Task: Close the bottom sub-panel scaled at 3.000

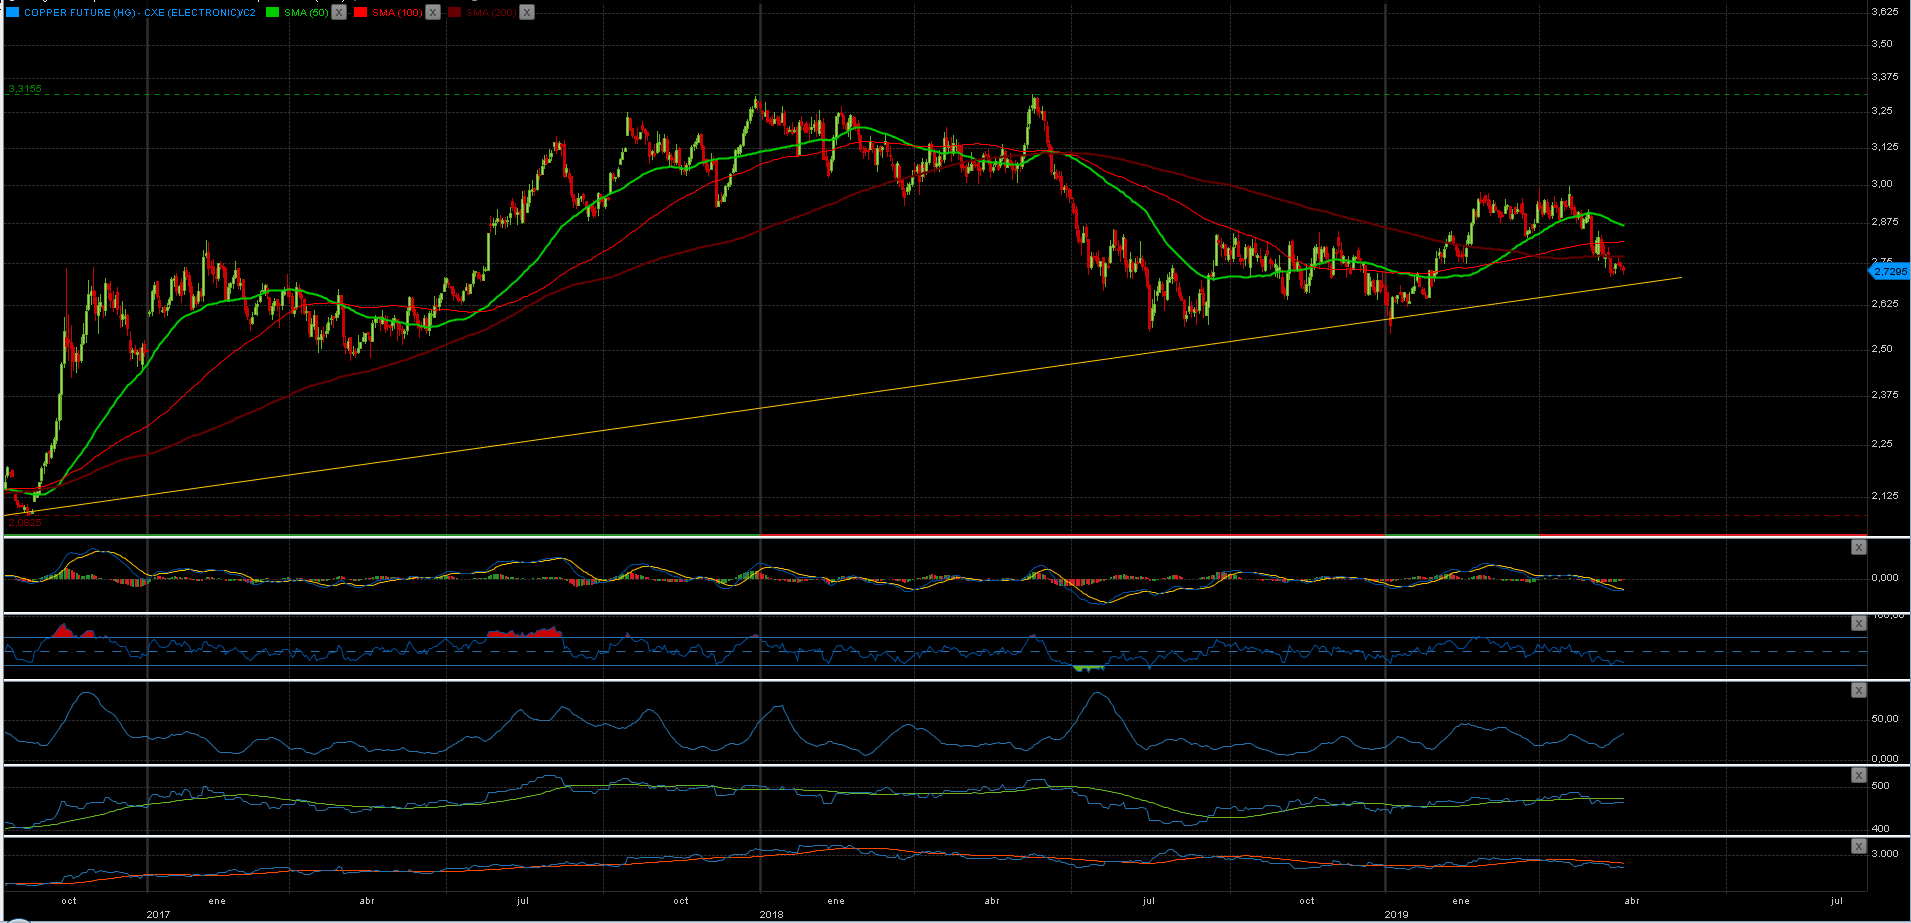Action: point(1858,847)
